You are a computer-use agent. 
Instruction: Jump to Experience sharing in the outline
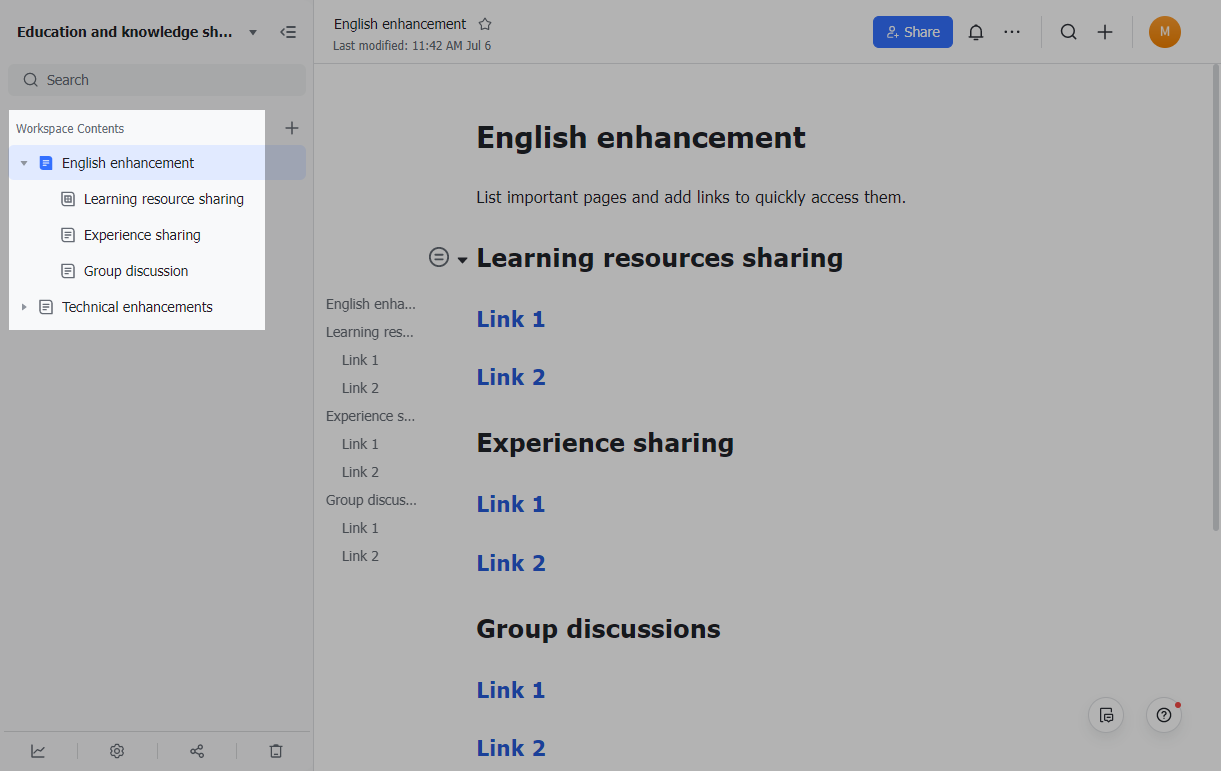[370, 416]
